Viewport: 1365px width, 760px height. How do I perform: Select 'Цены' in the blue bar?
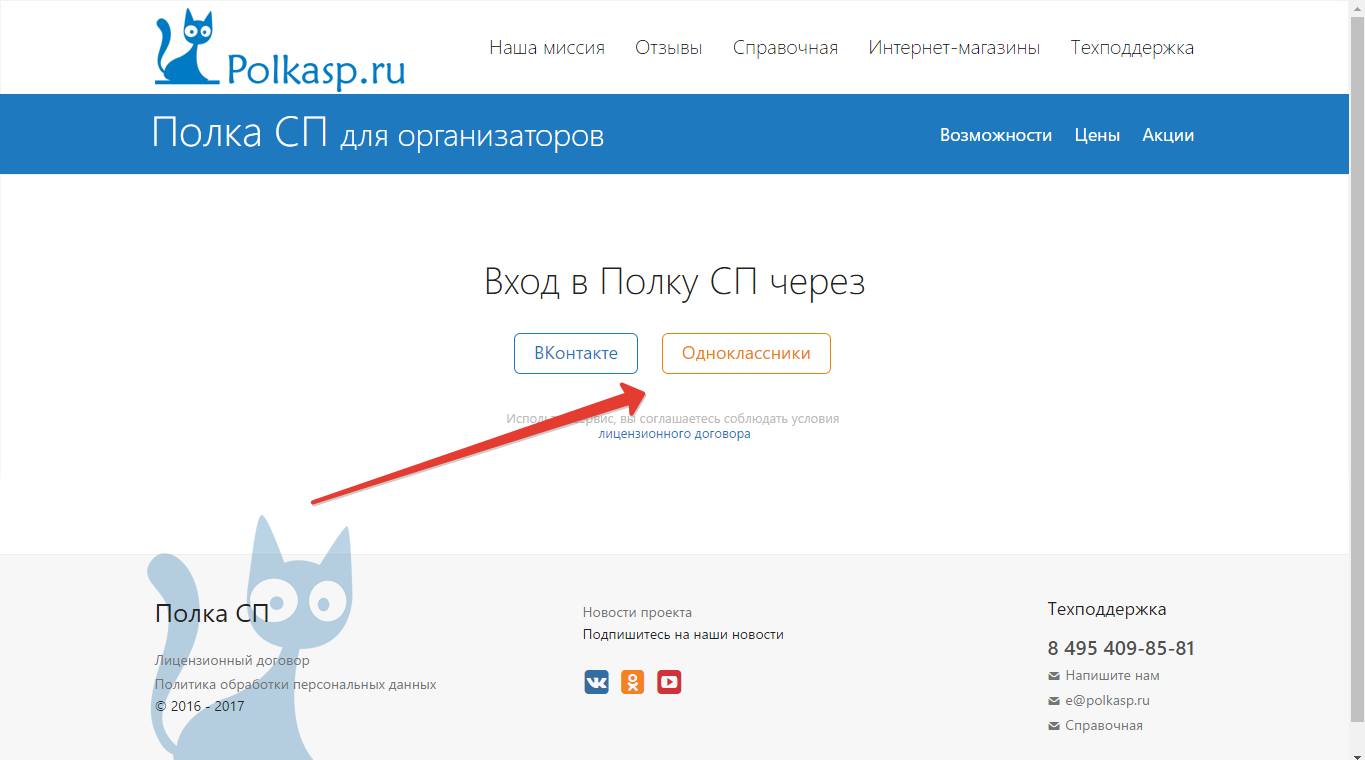pyautogui.click(x=1097, y=135)
